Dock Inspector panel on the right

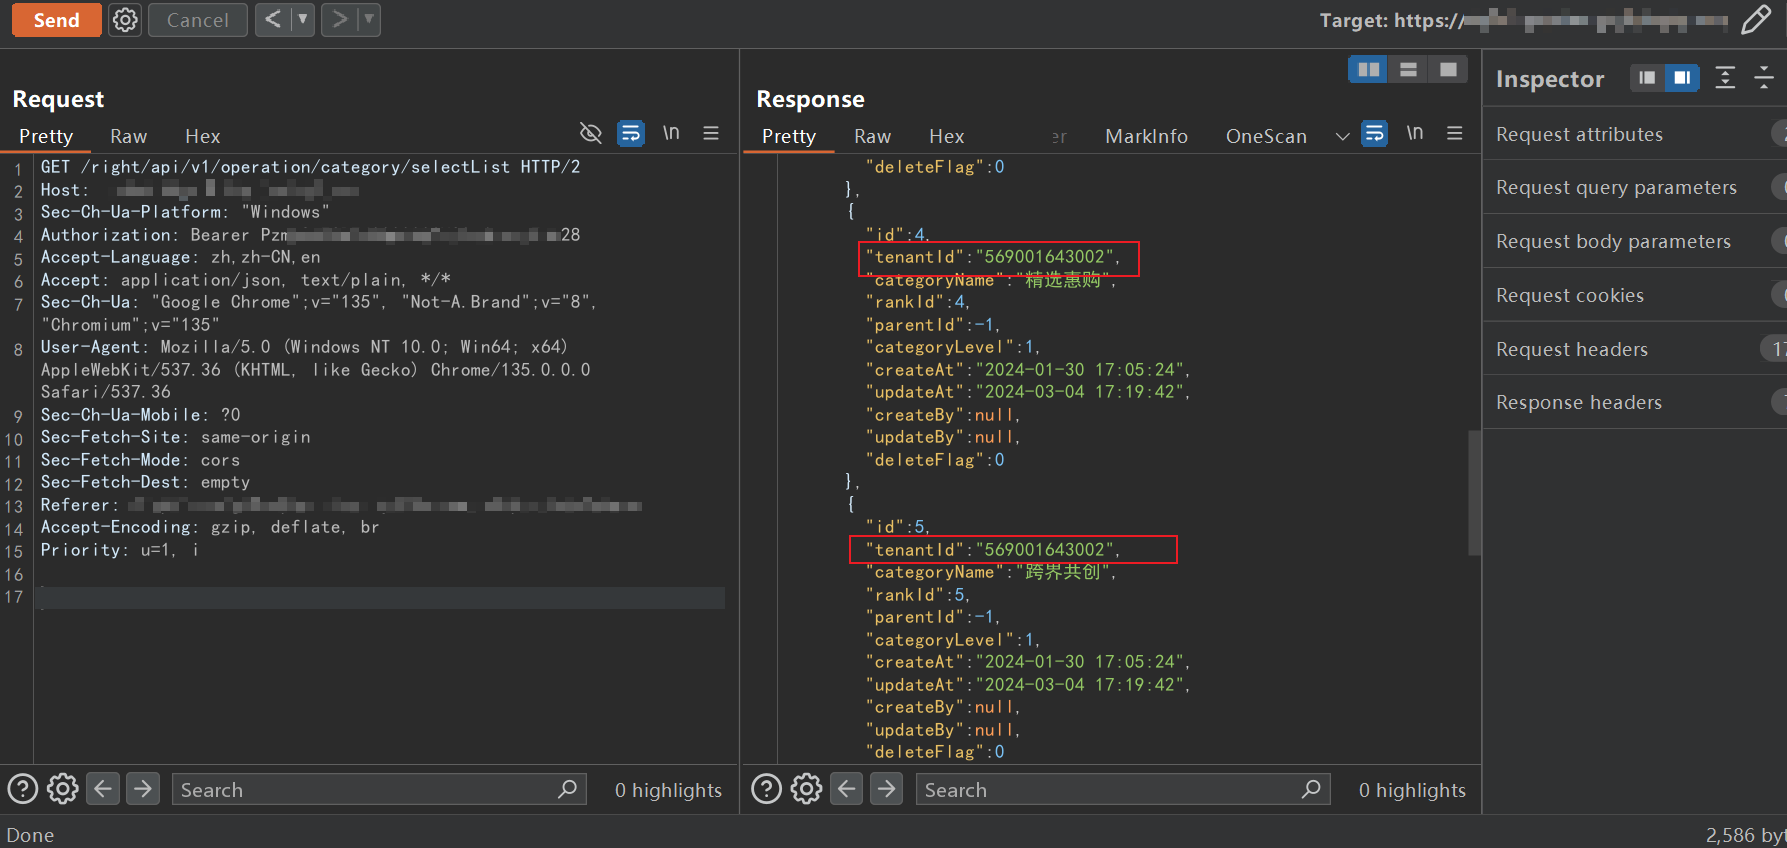1682,77
